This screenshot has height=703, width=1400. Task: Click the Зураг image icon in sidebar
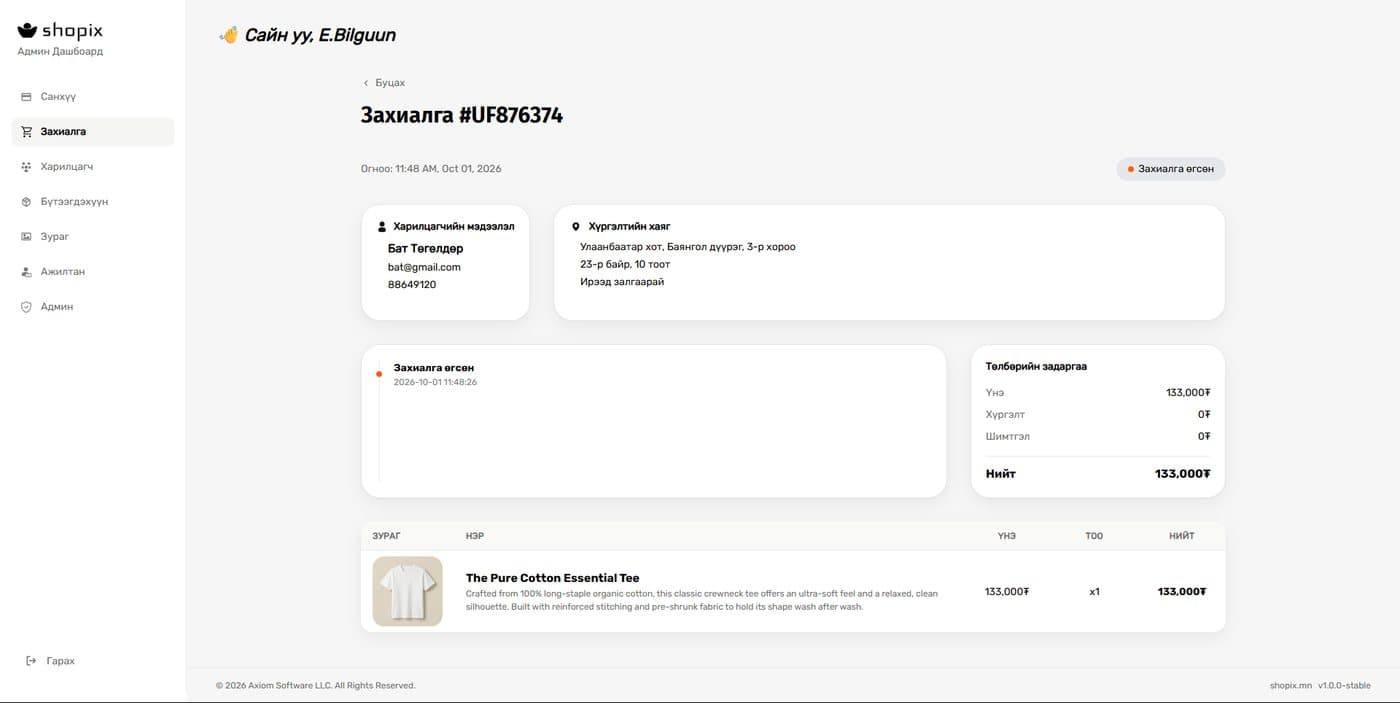click(26, 237)
